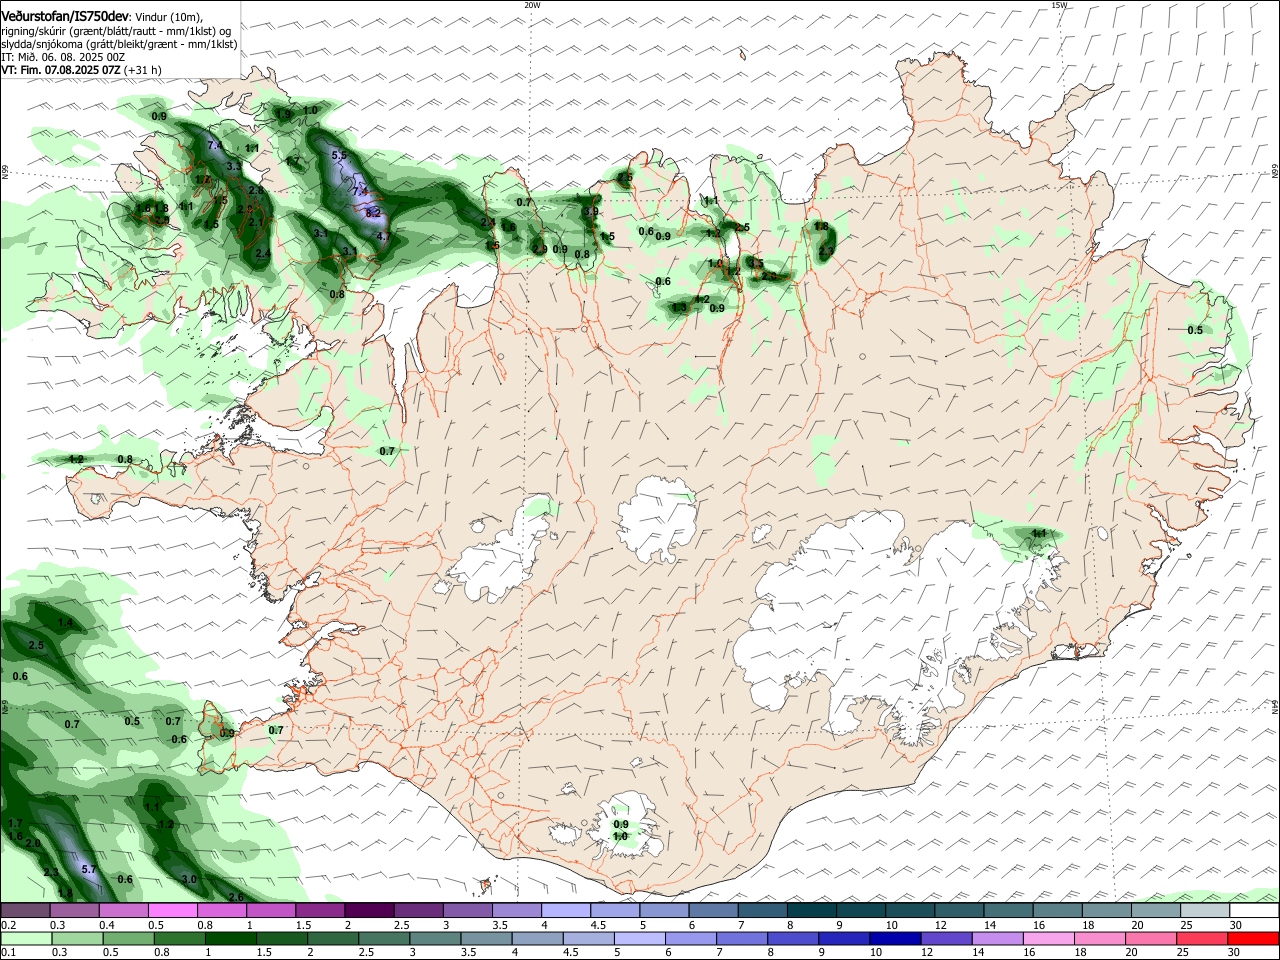Screen dimensions: 1280x960
Task: Click the 'VT: Fim. 07.08.2025 07Z (+31 h)' line
Action: click(x=81, y=70)
